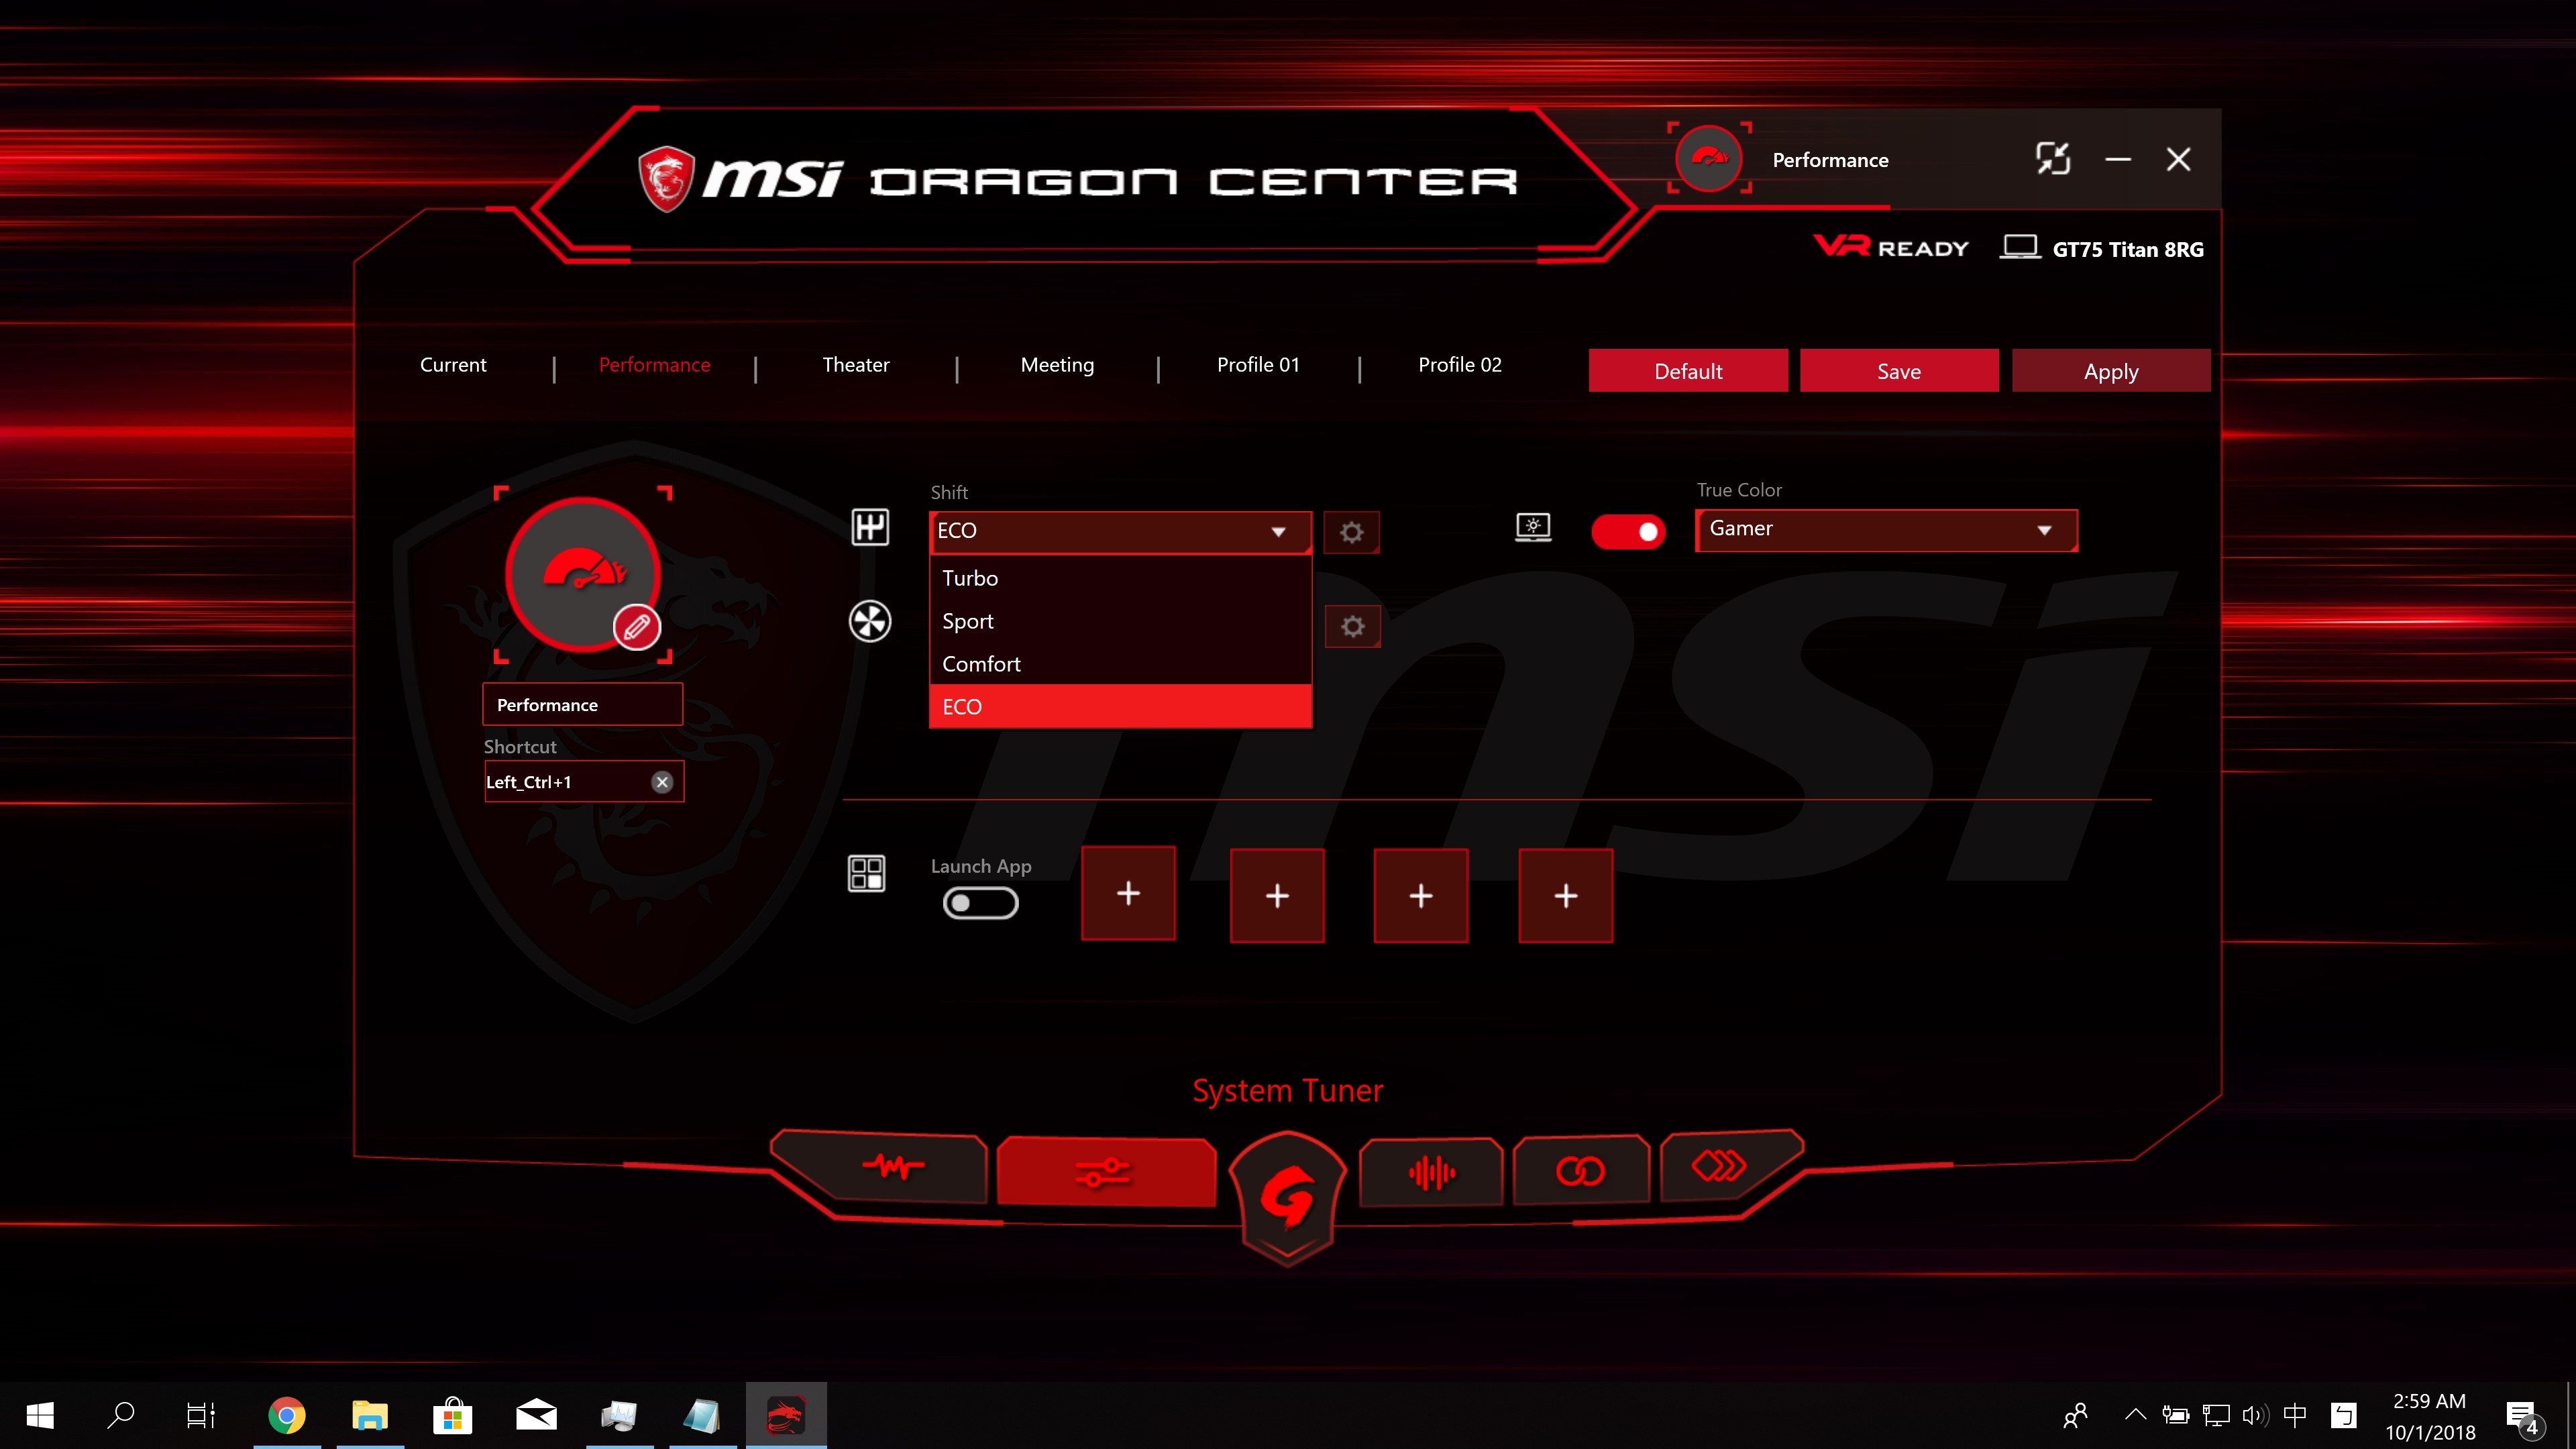
Task: Open the System Monitor tab icon
Action: 880,1167
